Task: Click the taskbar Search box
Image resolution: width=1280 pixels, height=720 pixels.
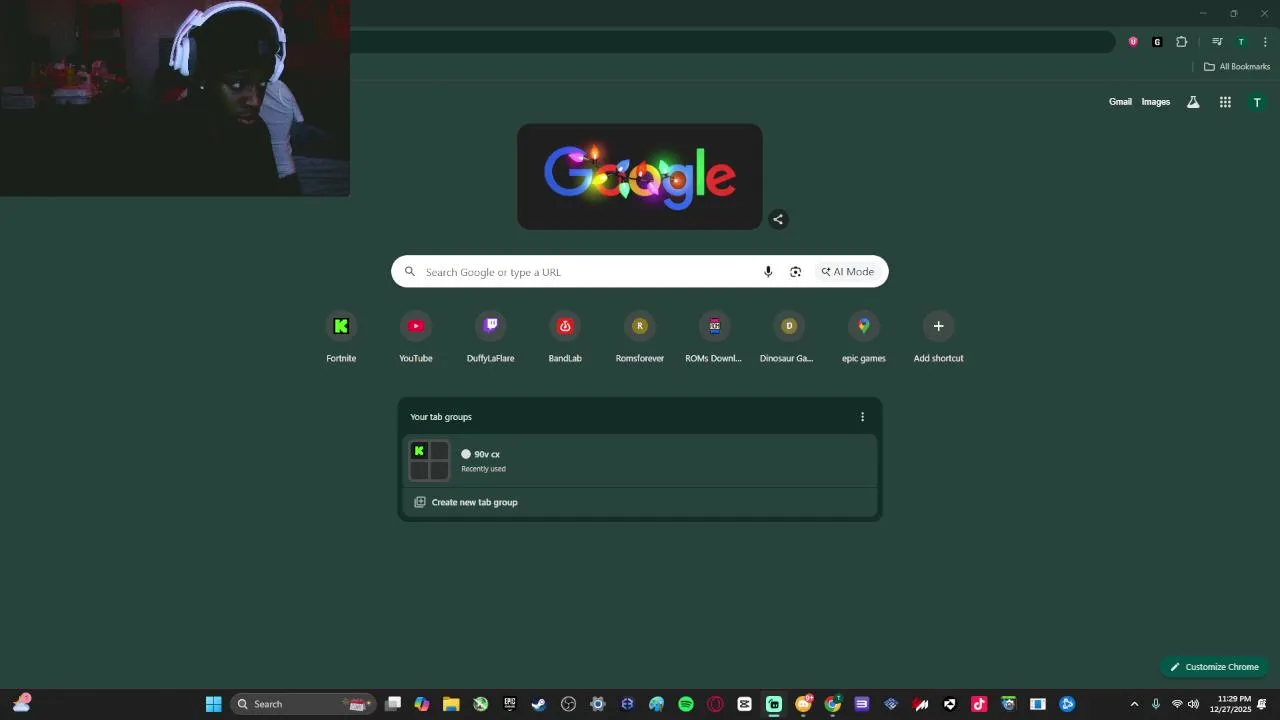Action: [x=303, y=704]
